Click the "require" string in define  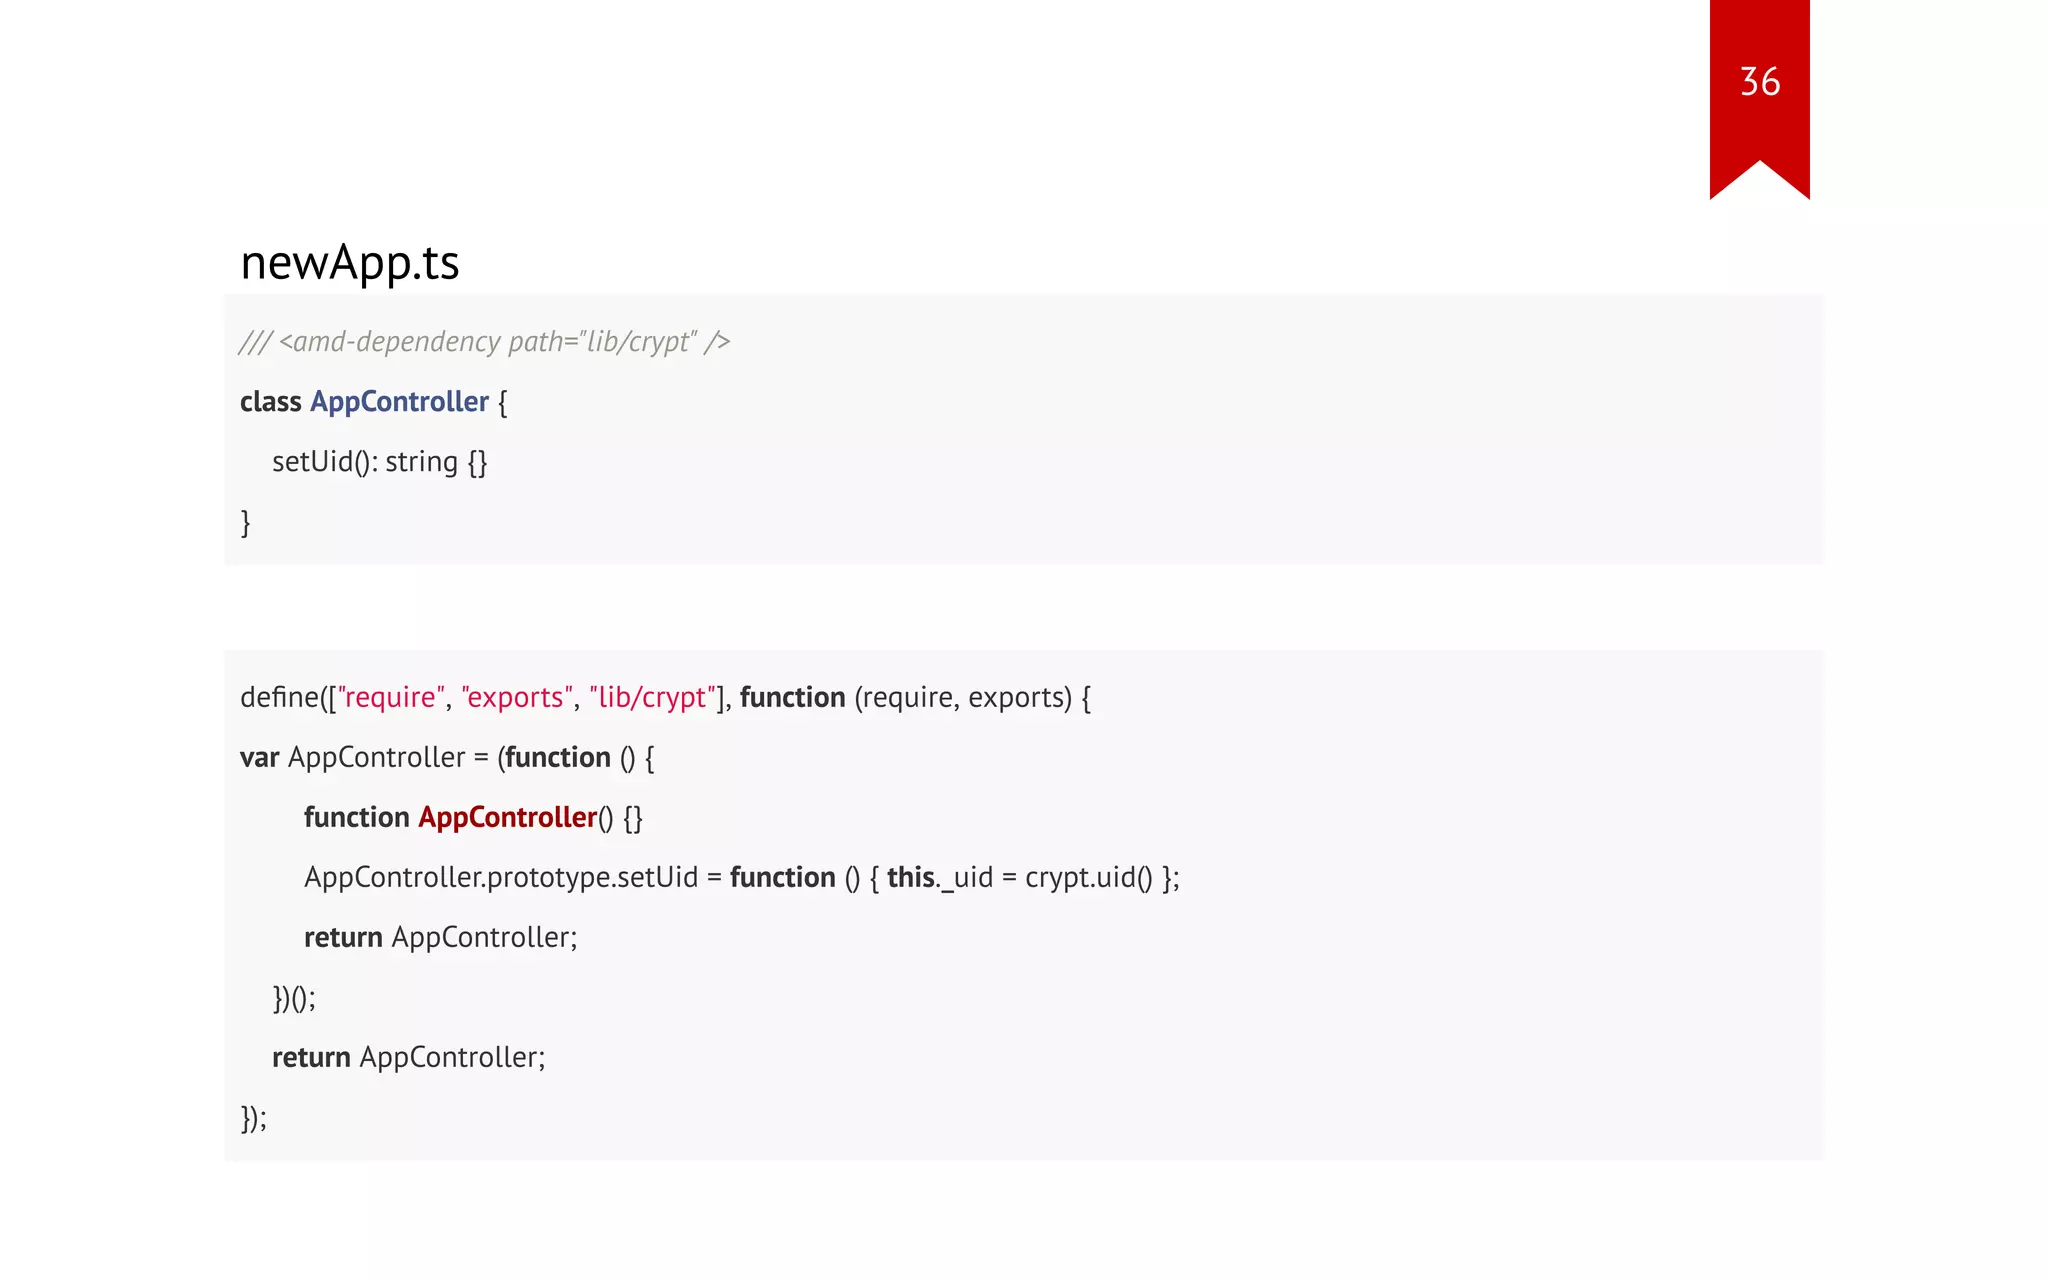point(391,697)
